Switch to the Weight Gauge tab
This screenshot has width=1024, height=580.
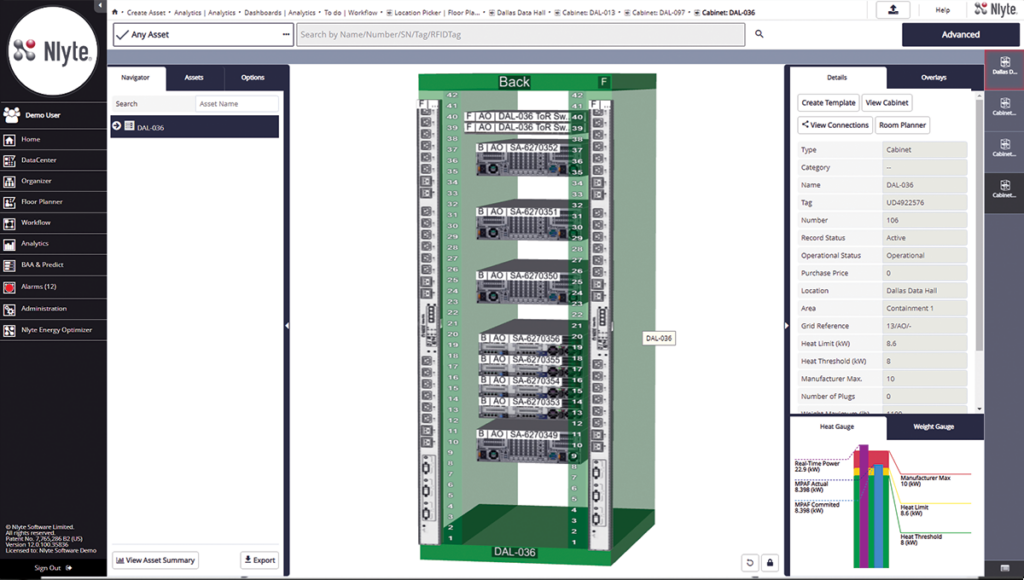pyautogui.click(x=934, y=427)
